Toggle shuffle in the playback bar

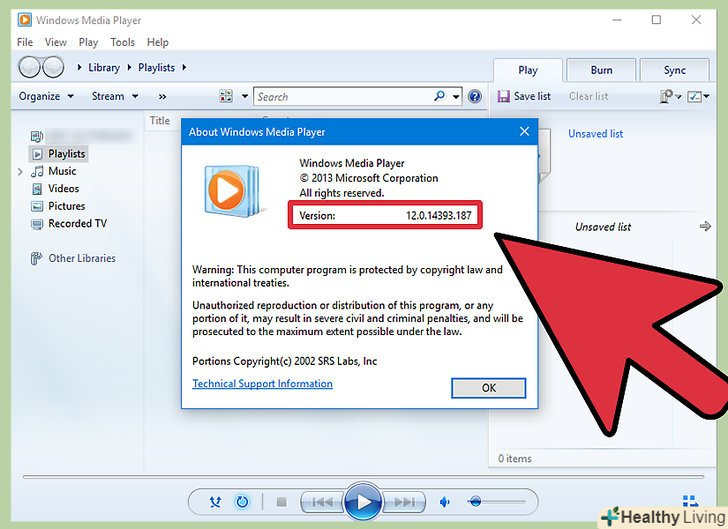pyautogui.click(x=215, y=502)
